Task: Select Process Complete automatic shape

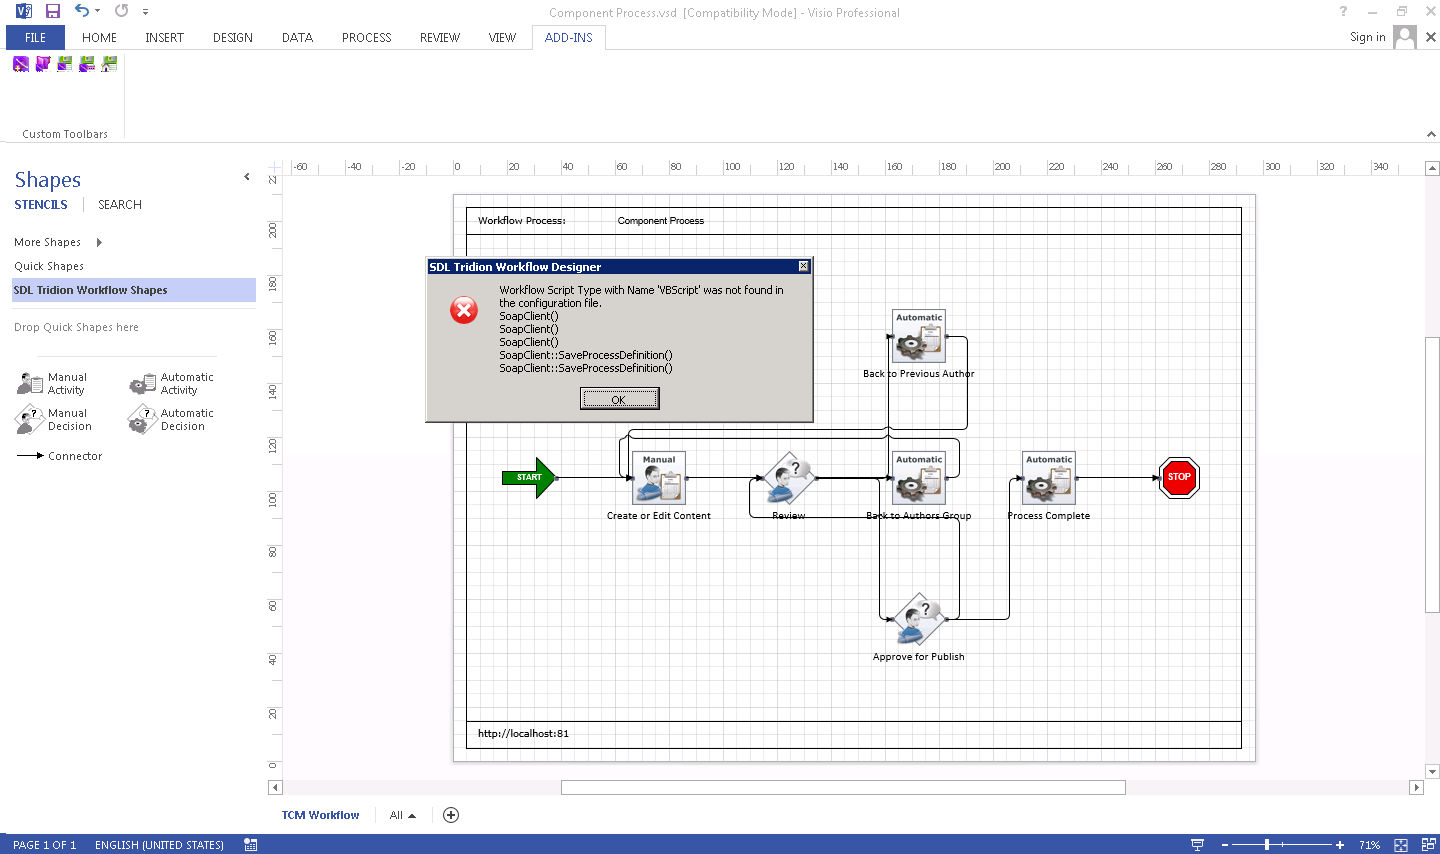Action: pos(1049,478)
